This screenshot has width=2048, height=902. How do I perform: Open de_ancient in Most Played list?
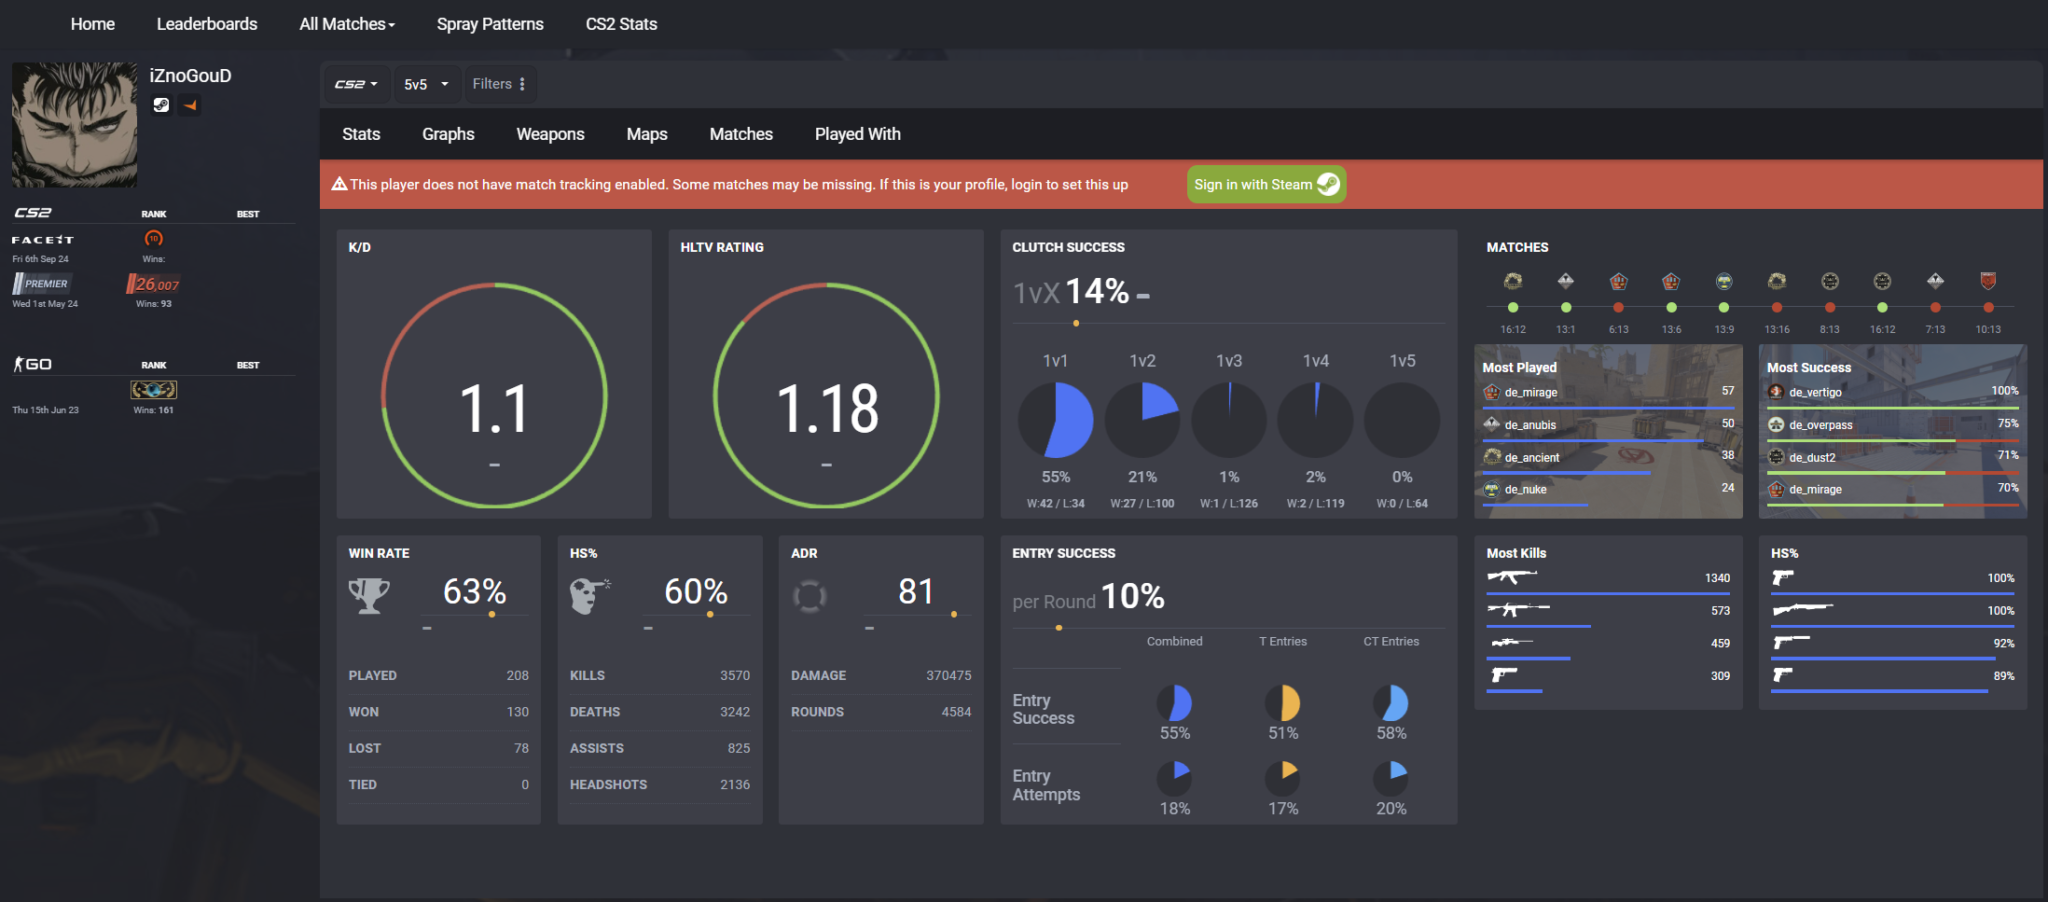(x=1531, y=457)
